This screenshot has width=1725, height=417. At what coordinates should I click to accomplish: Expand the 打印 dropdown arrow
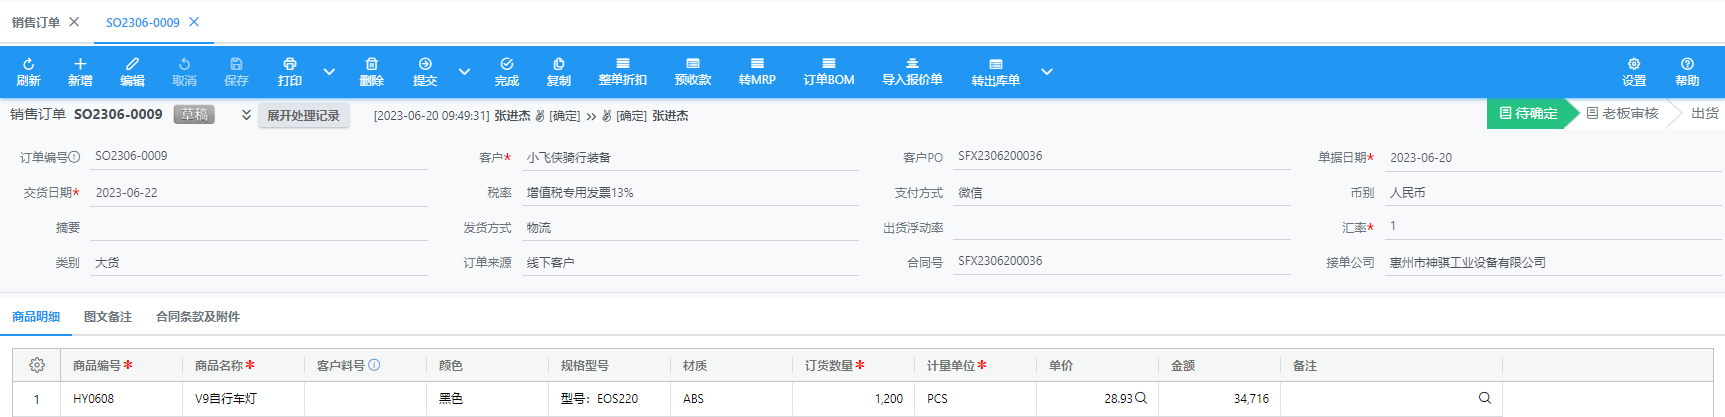(329, 72)
